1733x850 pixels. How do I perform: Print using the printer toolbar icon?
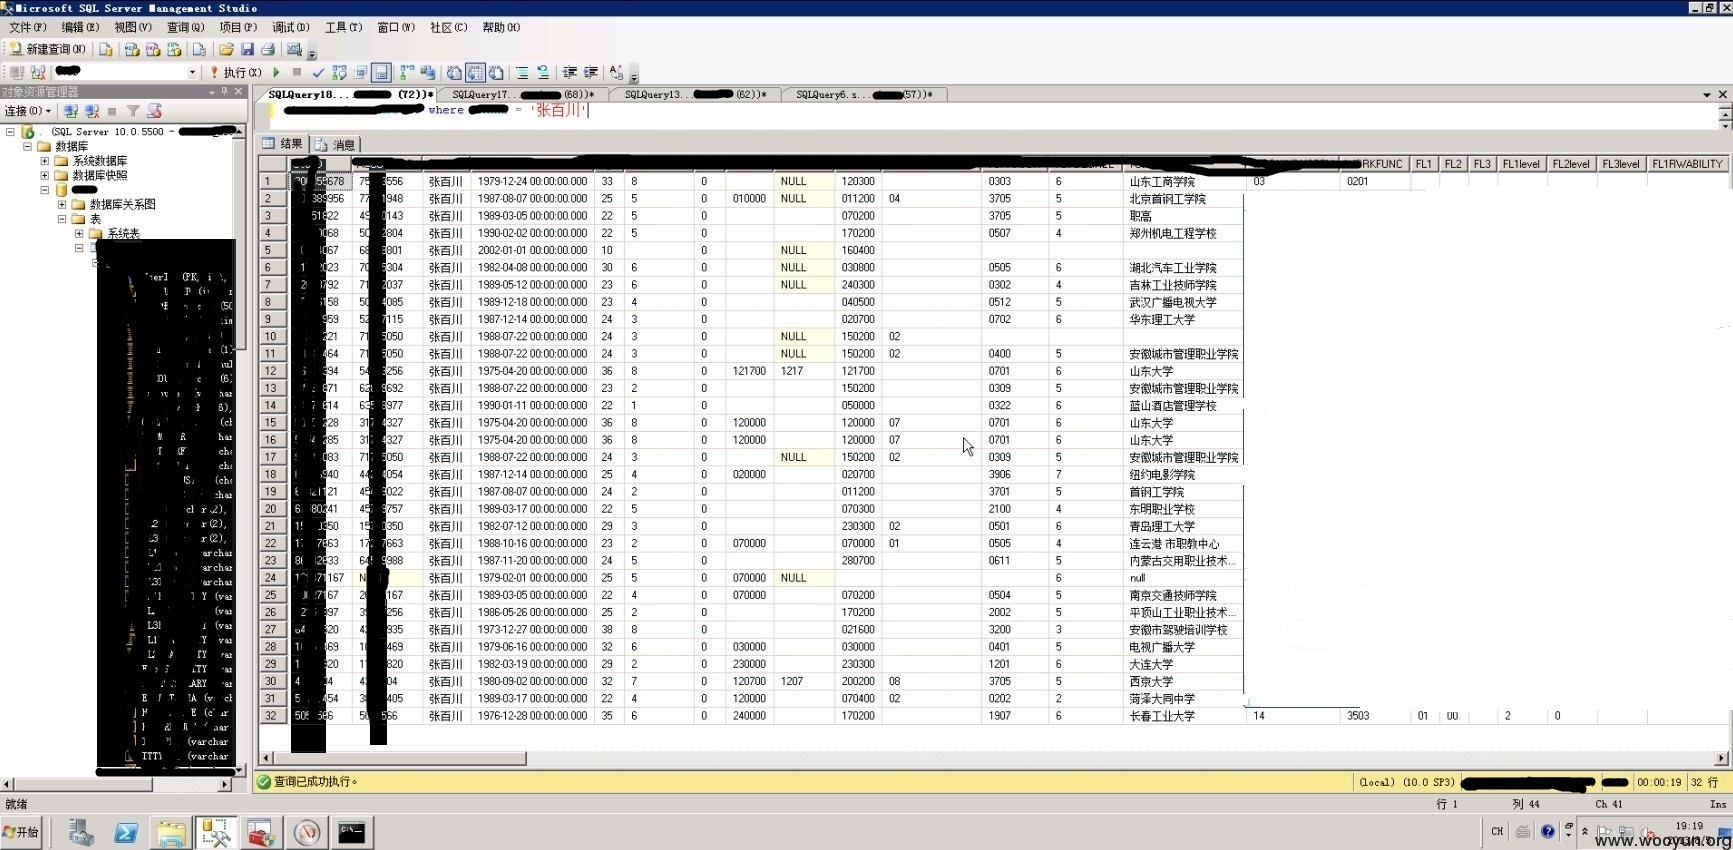tap(268, 48)
